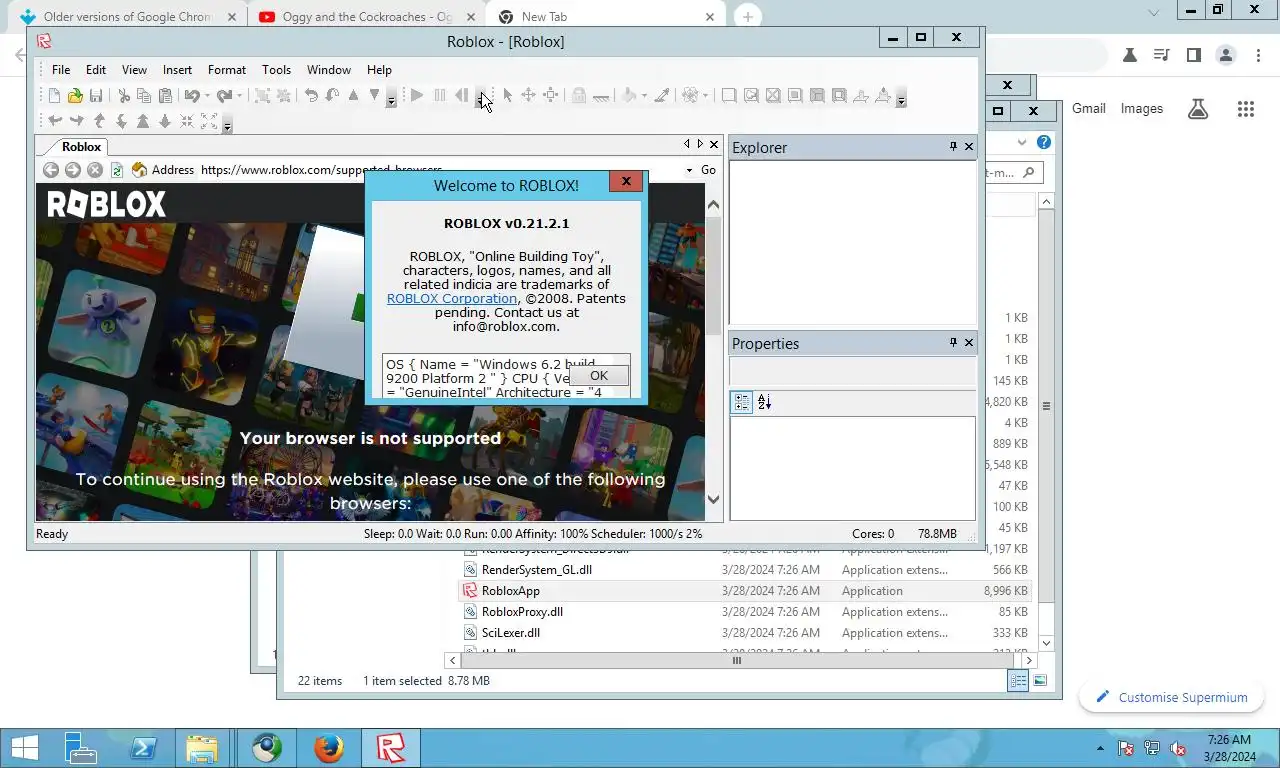Click the Lock padlock tool icon
This screenshot has width=1280, height=768.
(579, 96)
